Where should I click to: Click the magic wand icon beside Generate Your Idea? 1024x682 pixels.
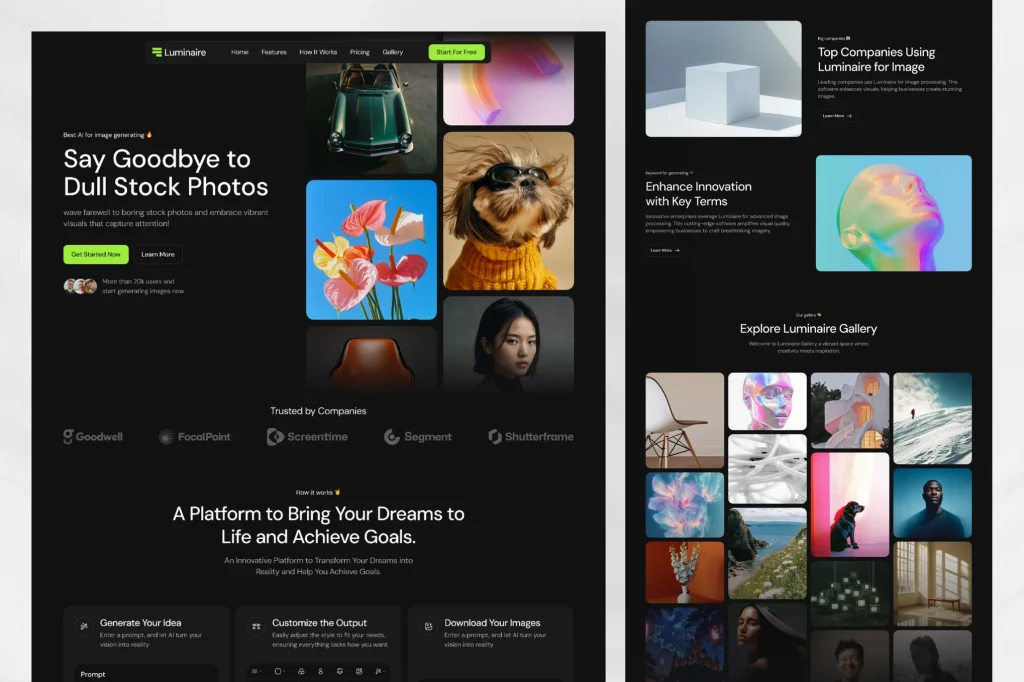point(84,626)
